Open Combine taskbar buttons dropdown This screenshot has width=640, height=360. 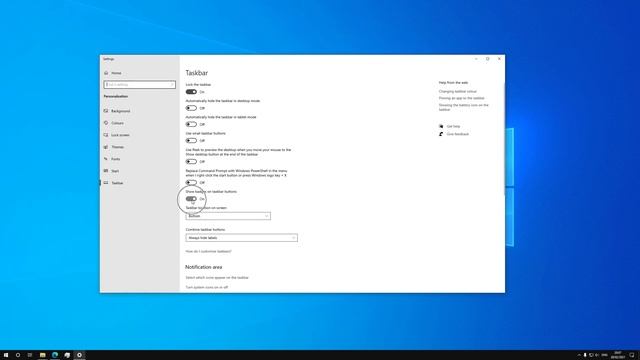(241, 238)
